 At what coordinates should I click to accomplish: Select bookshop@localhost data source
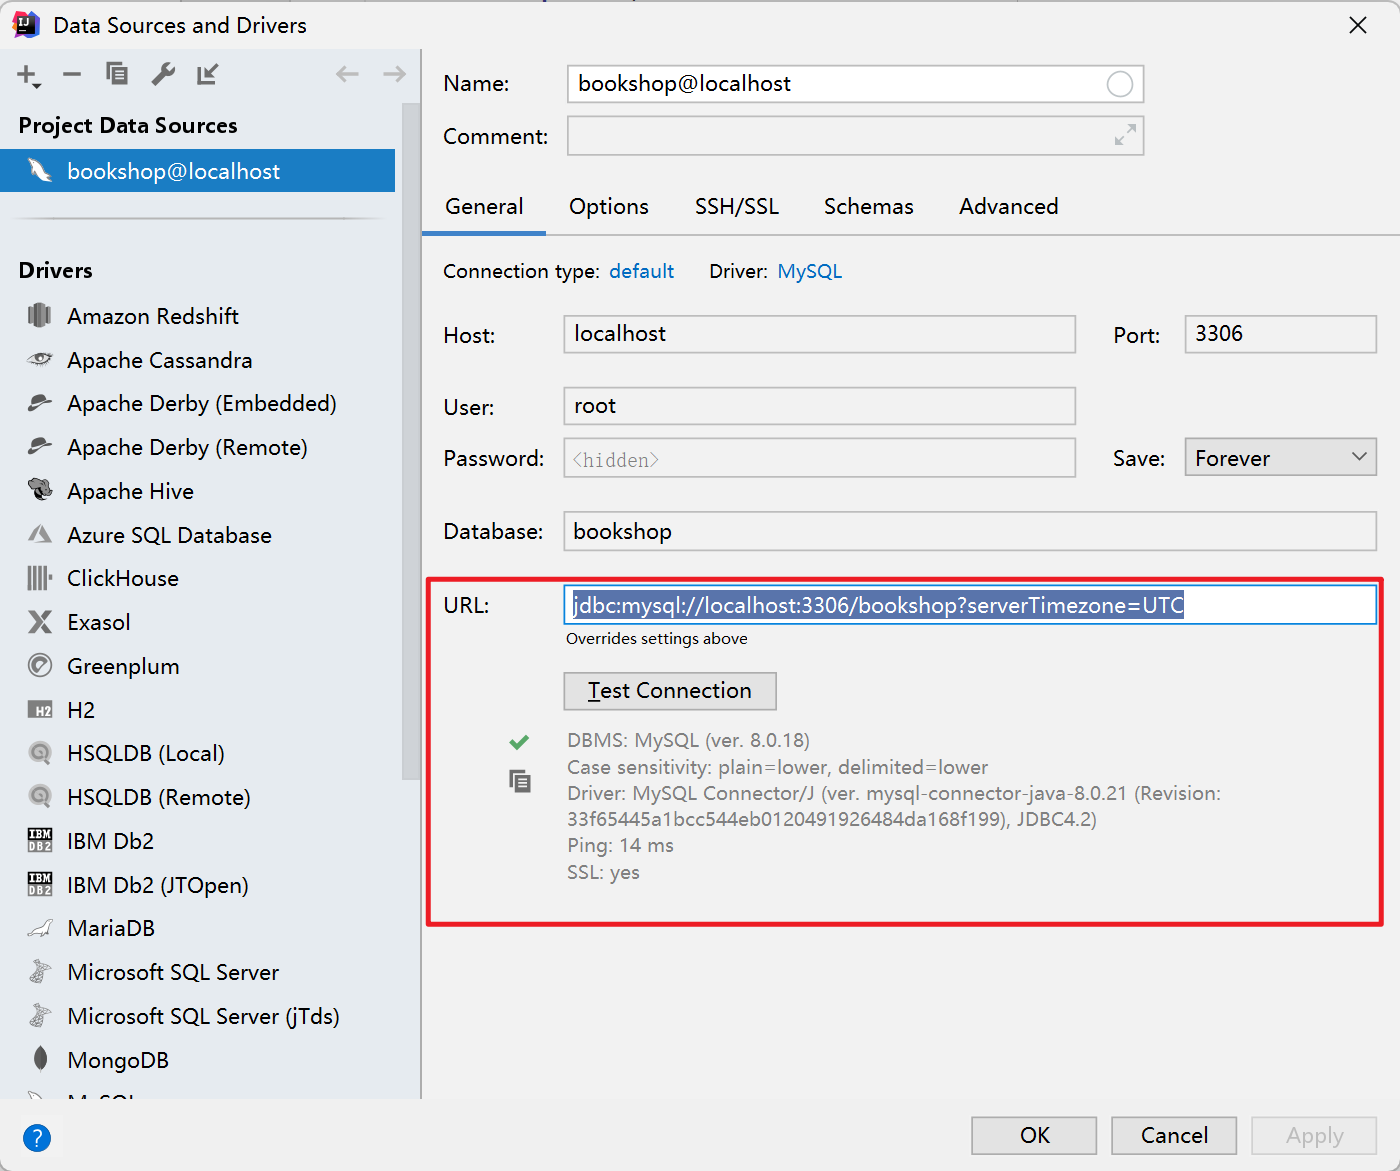click(x=198, y=171)
